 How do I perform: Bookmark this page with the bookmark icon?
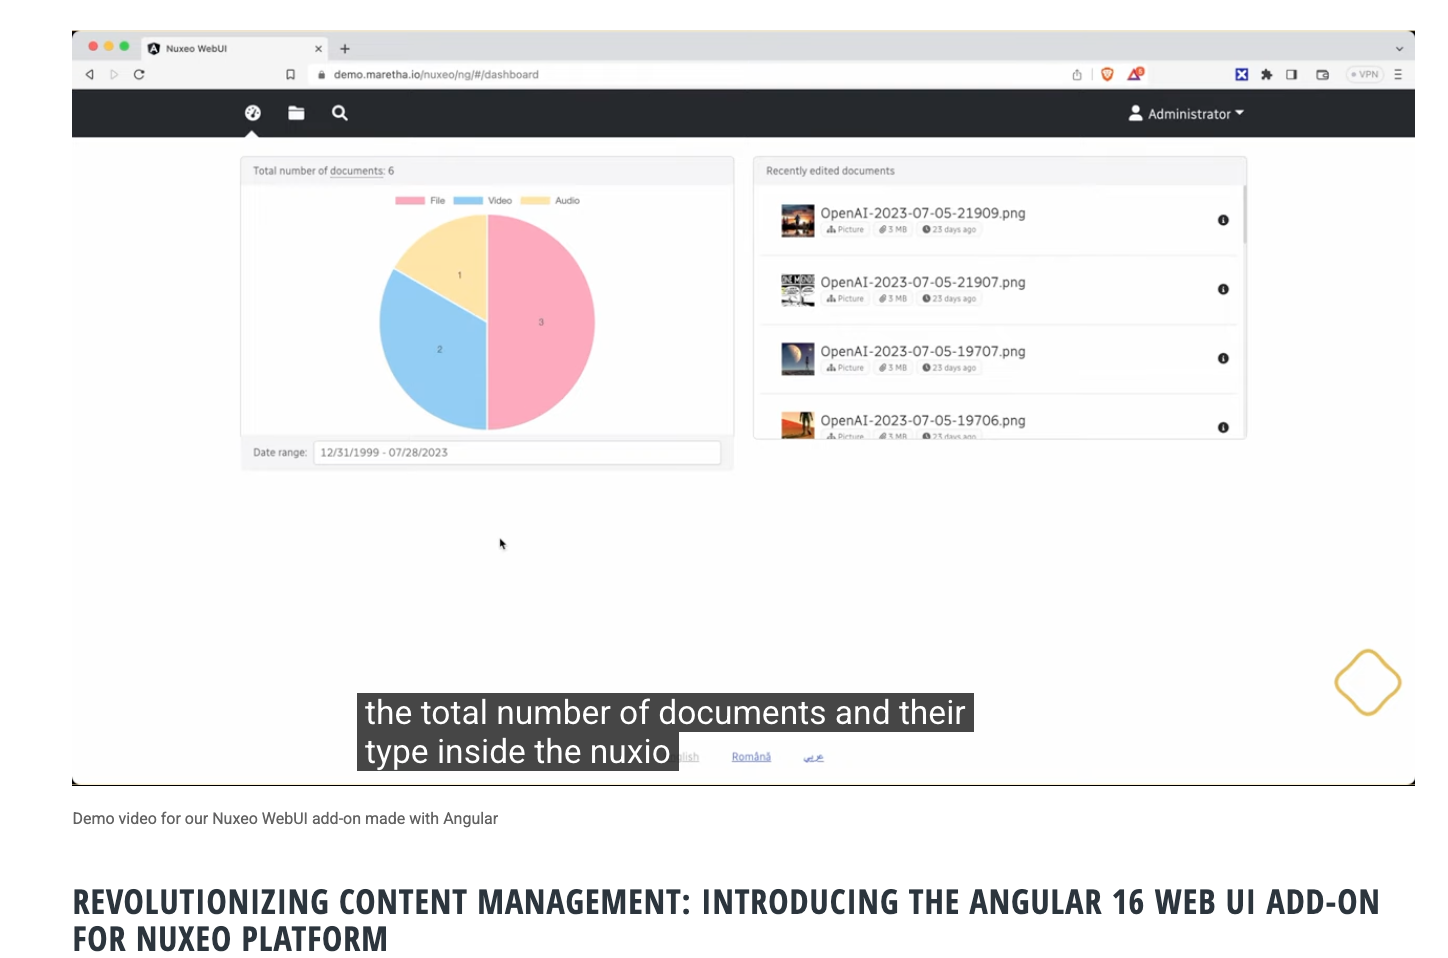[x=291, y=75]
